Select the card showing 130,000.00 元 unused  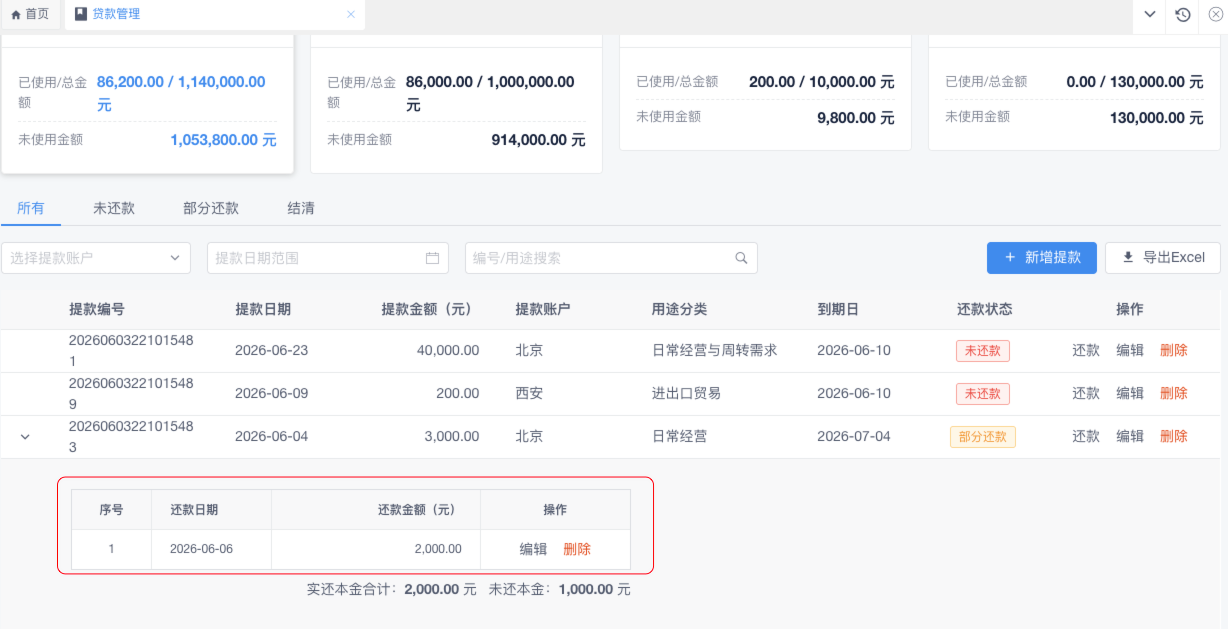(1074, 92)
